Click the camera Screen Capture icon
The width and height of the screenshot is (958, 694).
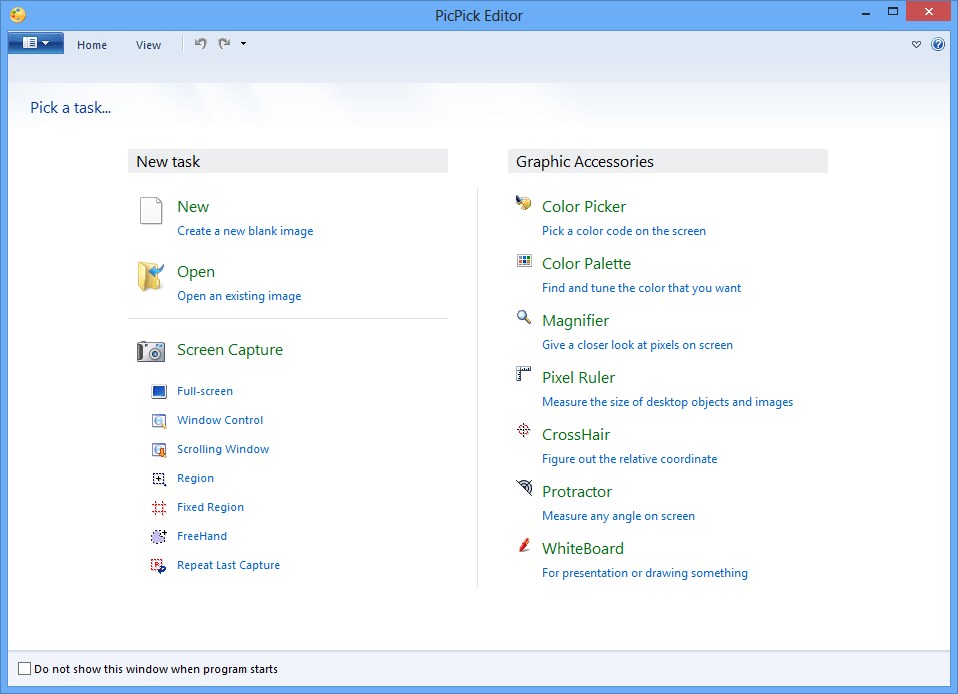pos(151,351)
